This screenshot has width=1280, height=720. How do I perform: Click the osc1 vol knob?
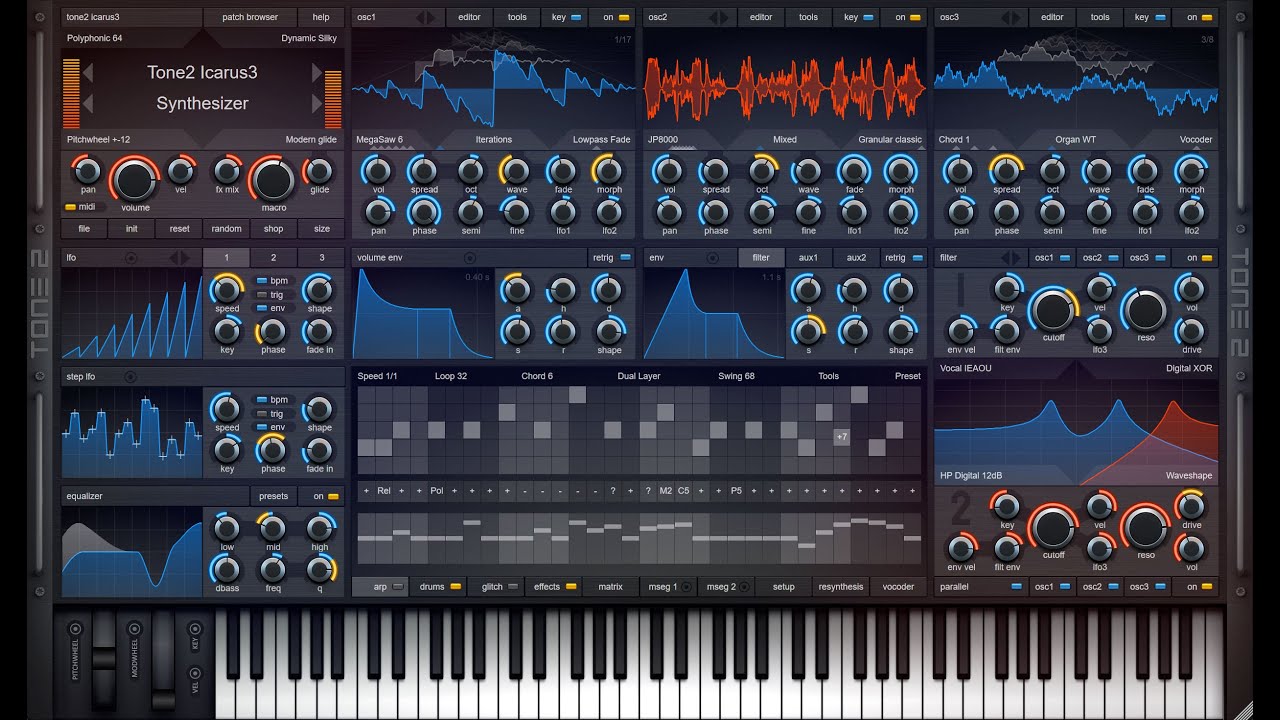(377, 171)
